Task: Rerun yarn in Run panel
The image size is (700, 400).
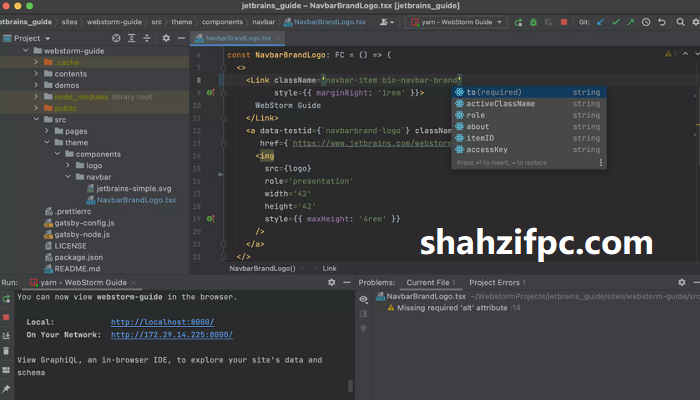Action: [x=6, y=299]
